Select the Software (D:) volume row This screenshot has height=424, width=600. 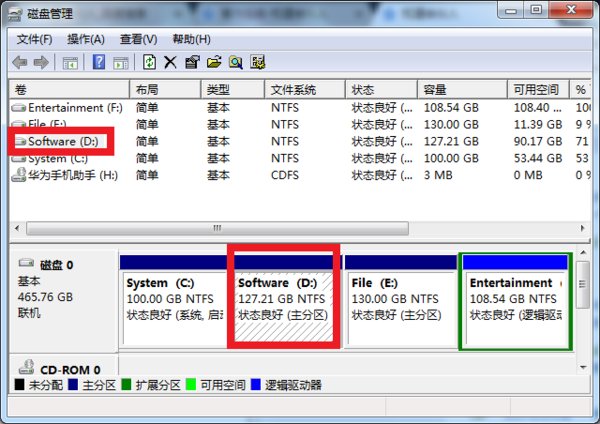click(x=300, y=142)
